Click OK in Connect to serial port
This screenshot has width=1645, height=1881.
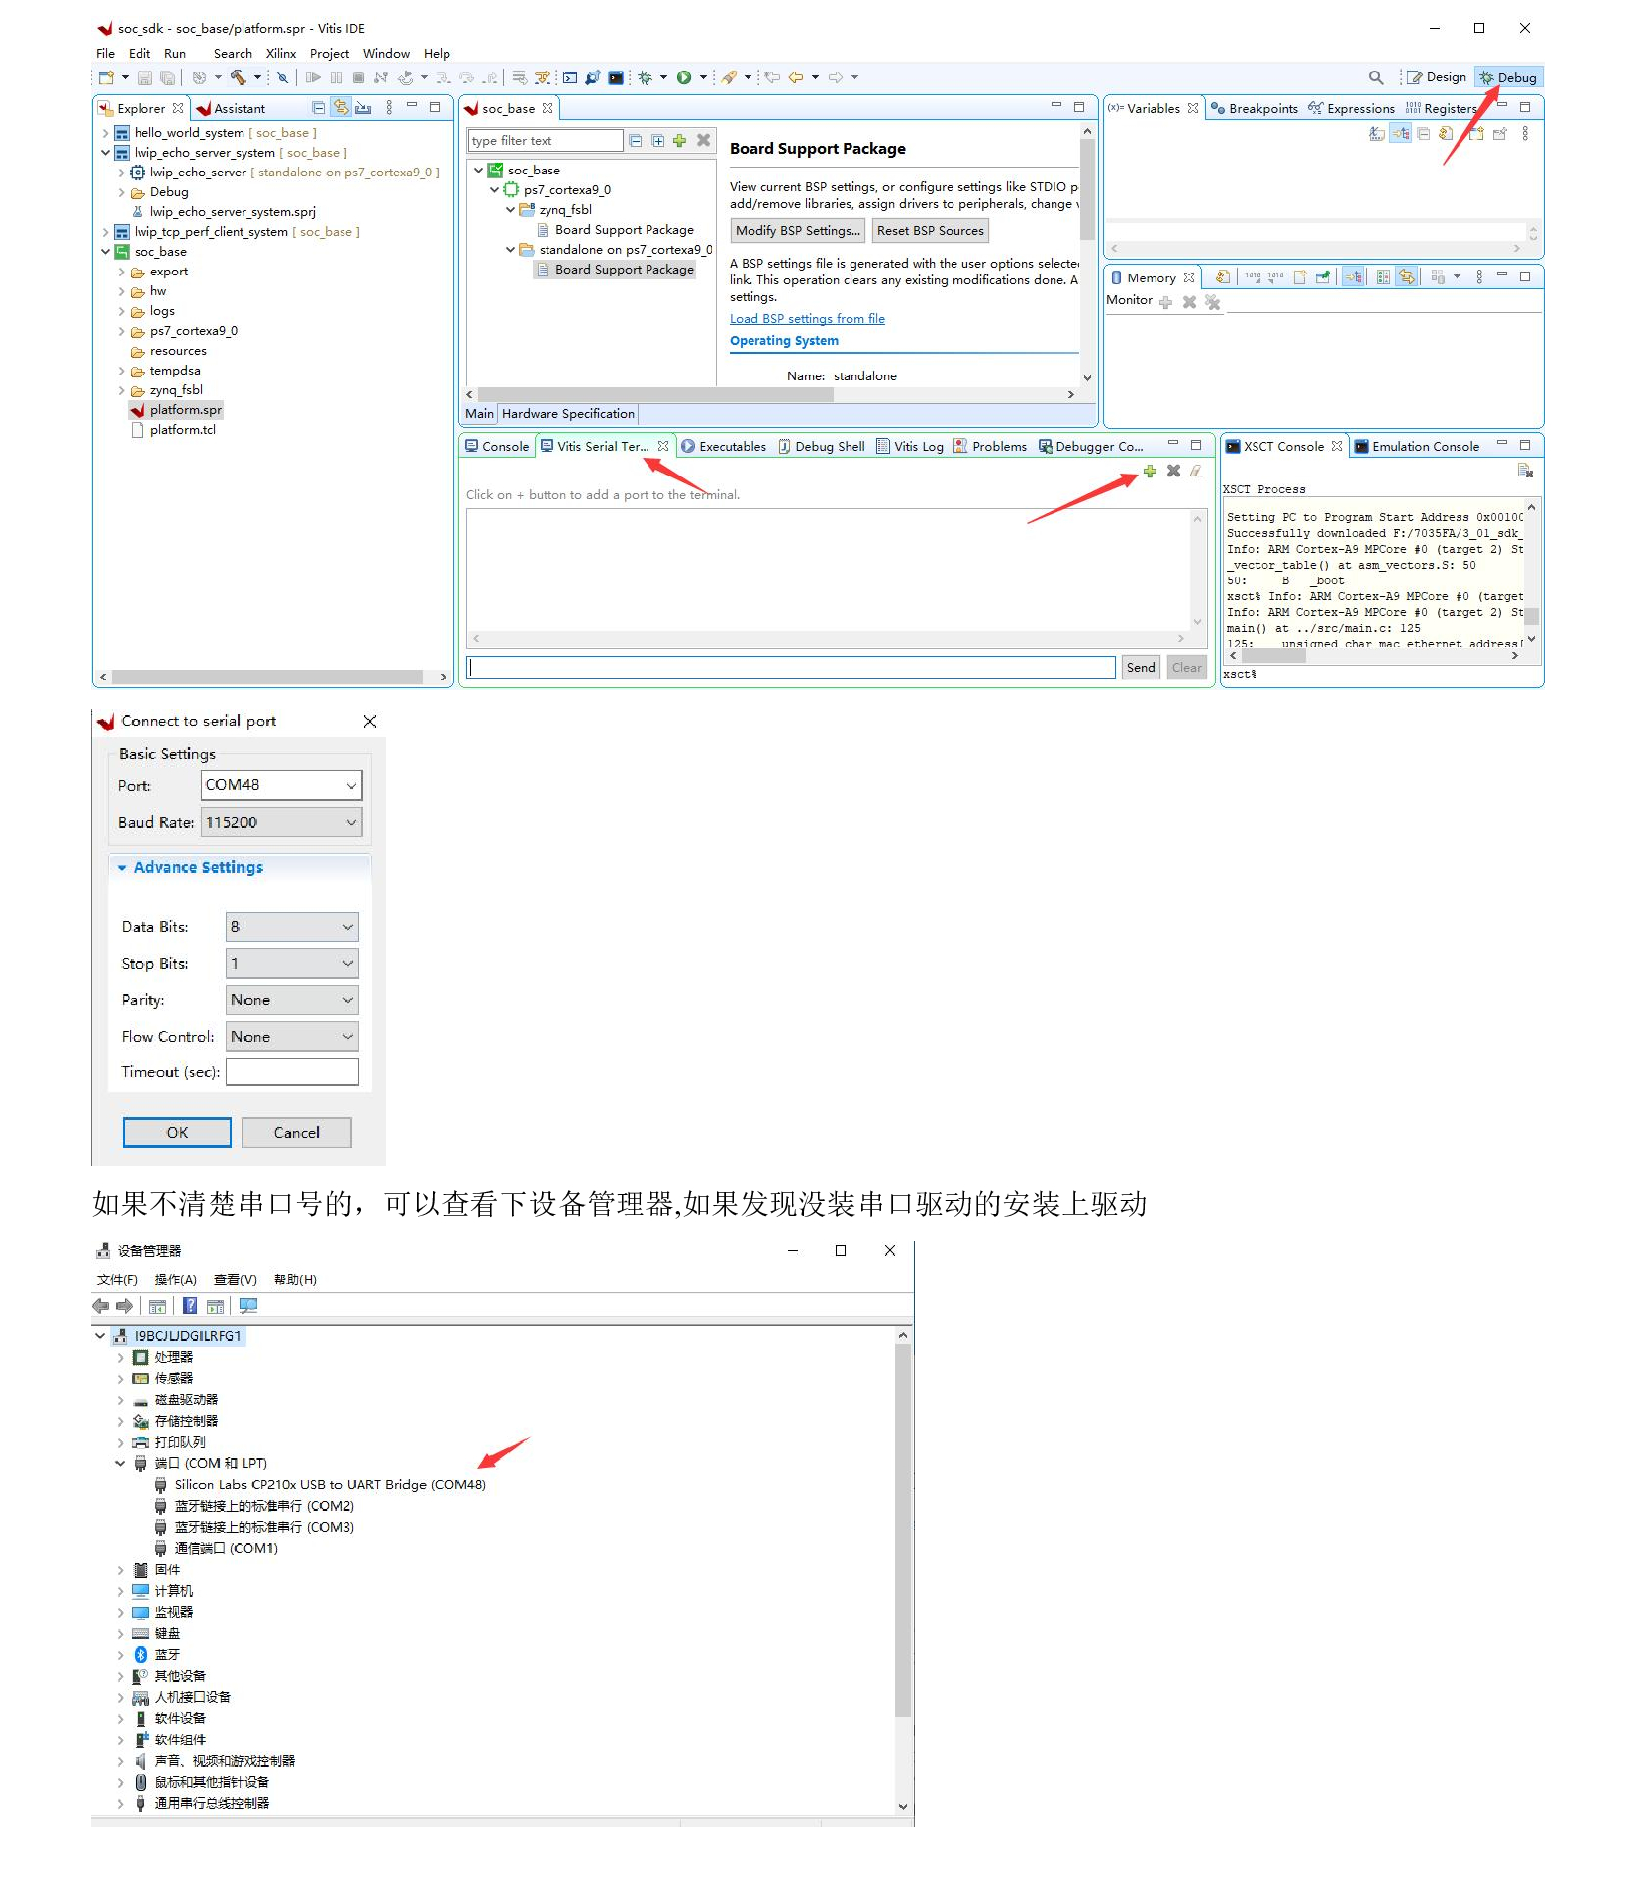click(x=177, y=1133)
